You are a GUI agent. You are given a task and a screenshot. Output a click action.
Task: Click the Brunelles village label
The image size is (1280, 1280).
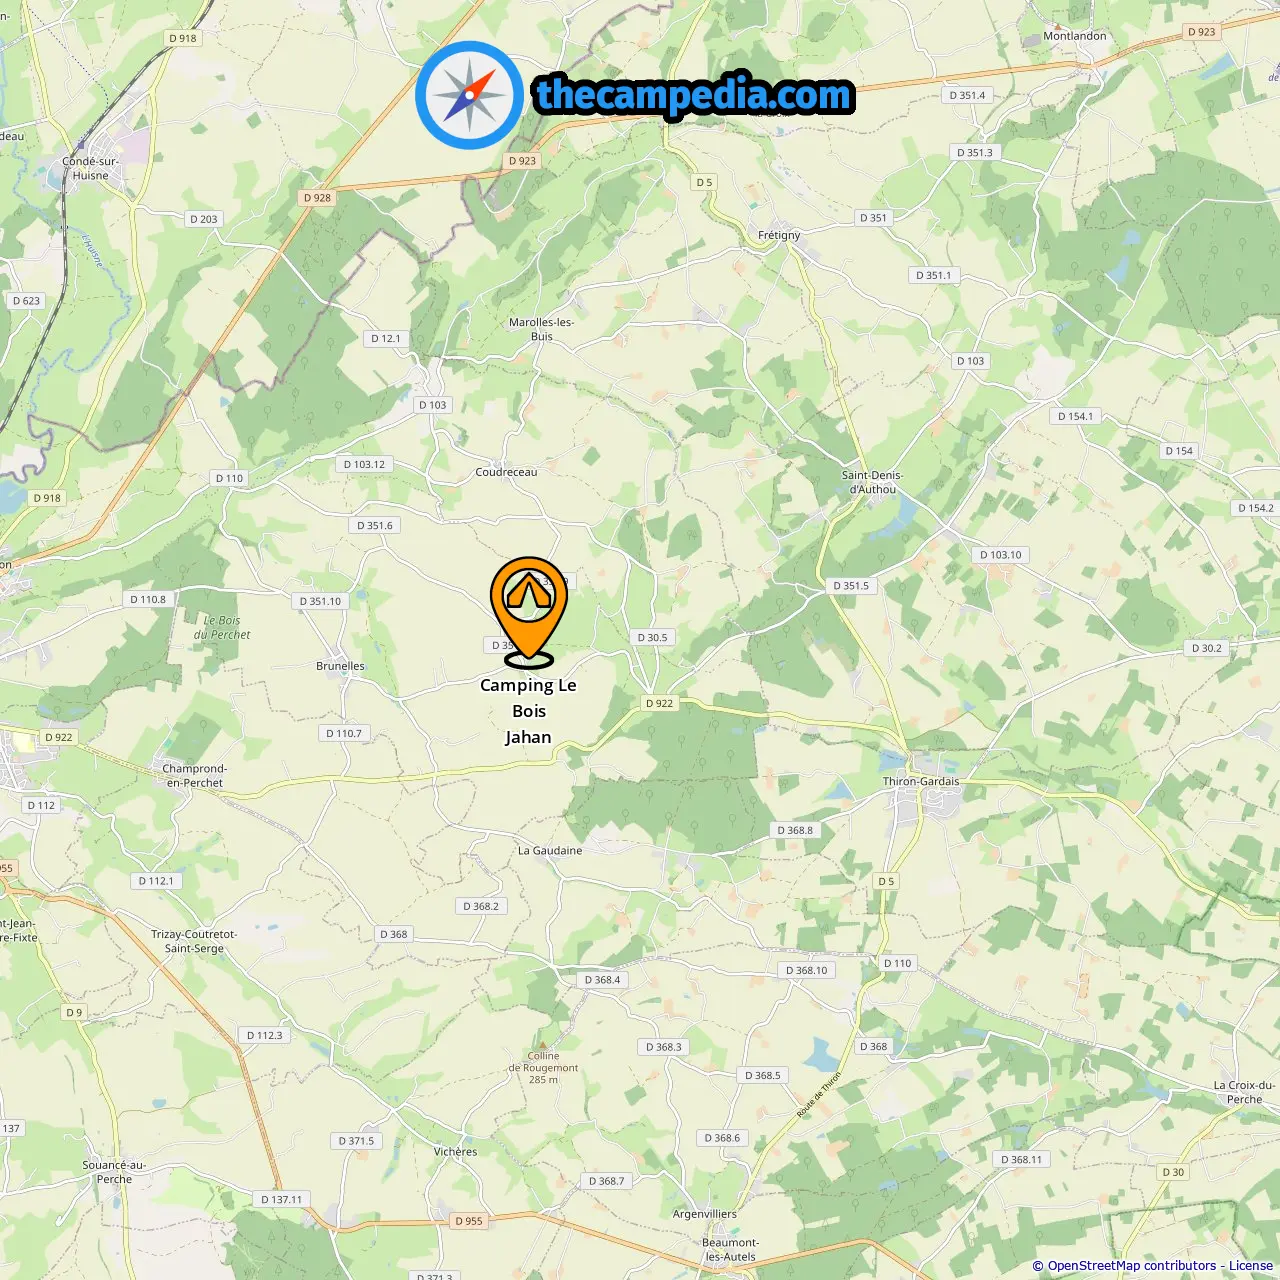(x=340, y=666)
